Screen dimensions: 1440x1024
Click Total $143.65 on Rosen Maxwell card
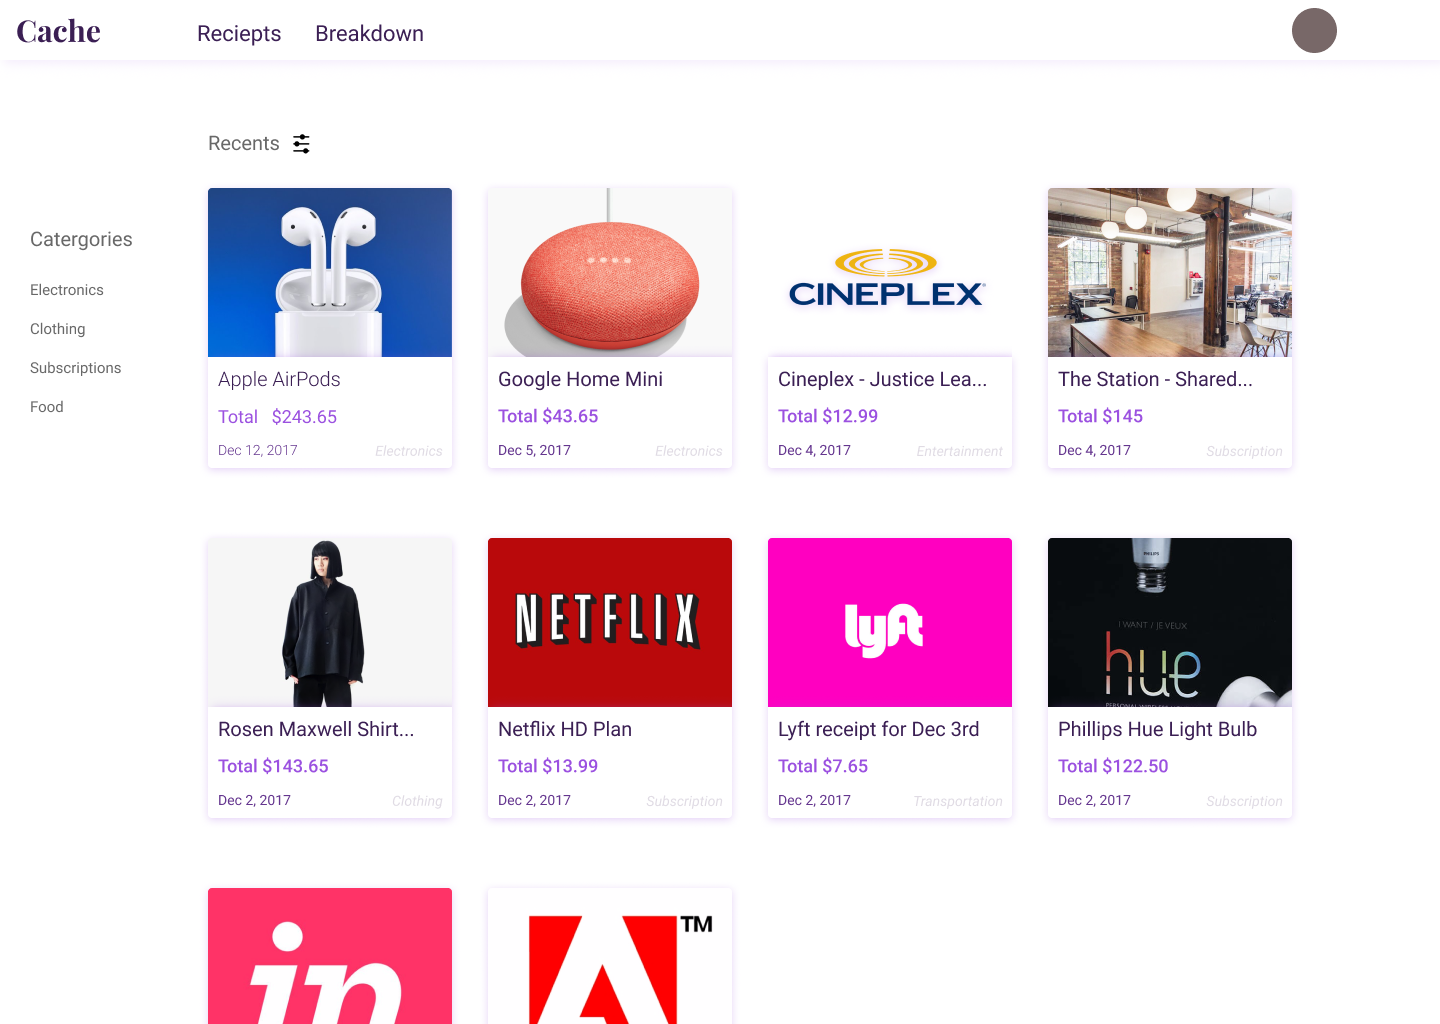point(273,767)
